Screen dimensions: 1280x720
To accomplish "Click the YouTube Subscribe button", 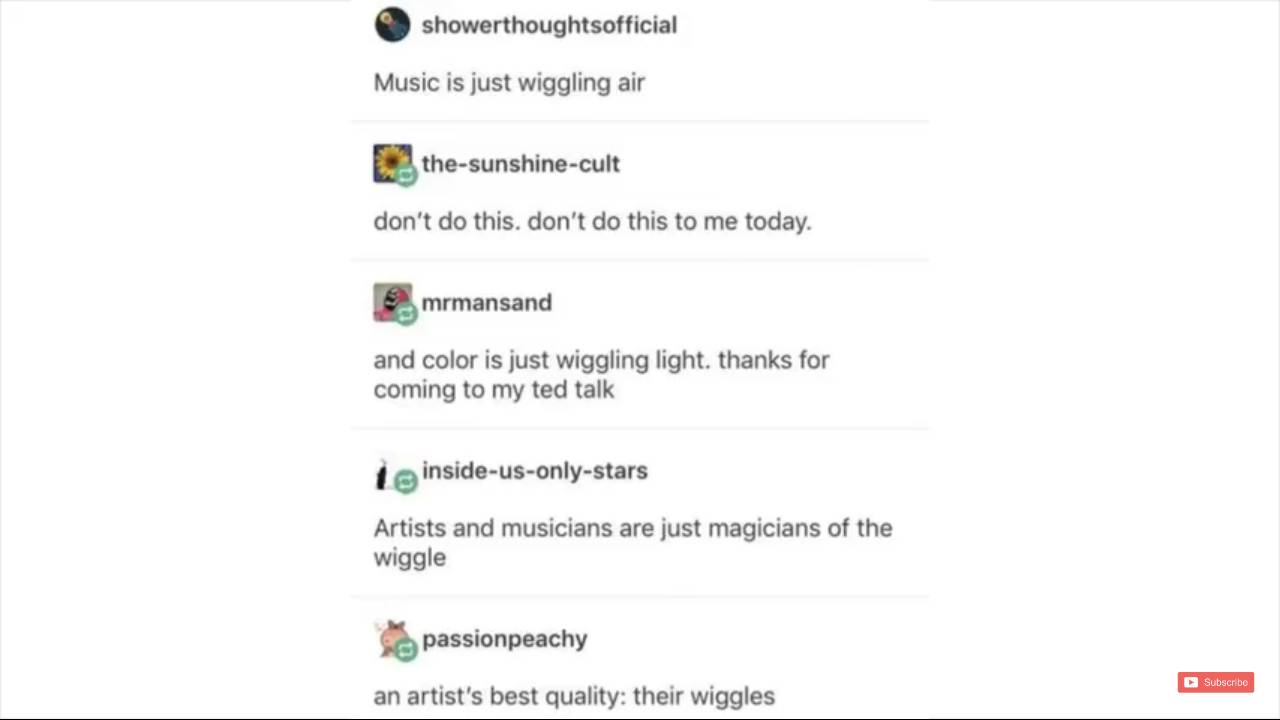I will pos(1215,682).
